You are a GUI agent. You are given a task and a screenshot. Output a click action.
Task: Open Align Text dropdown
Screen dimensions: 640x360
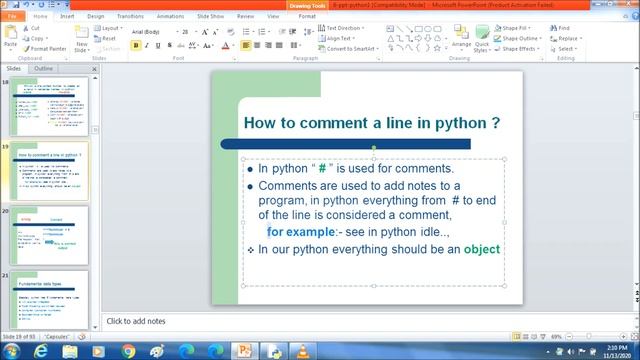[337, 38]
